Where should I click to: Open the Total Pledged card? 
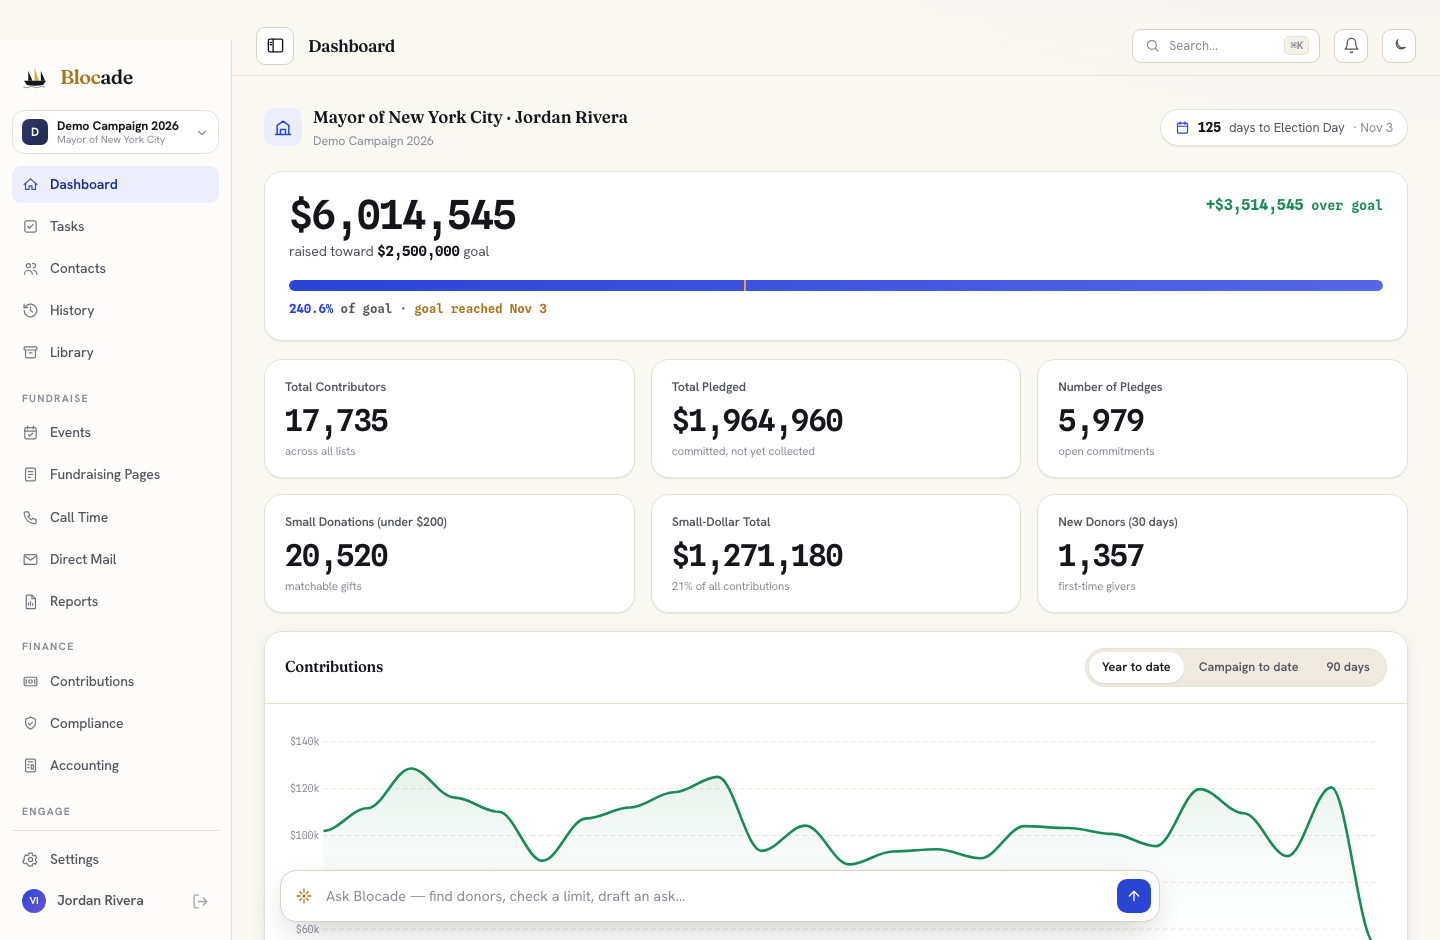click(836, 419)
